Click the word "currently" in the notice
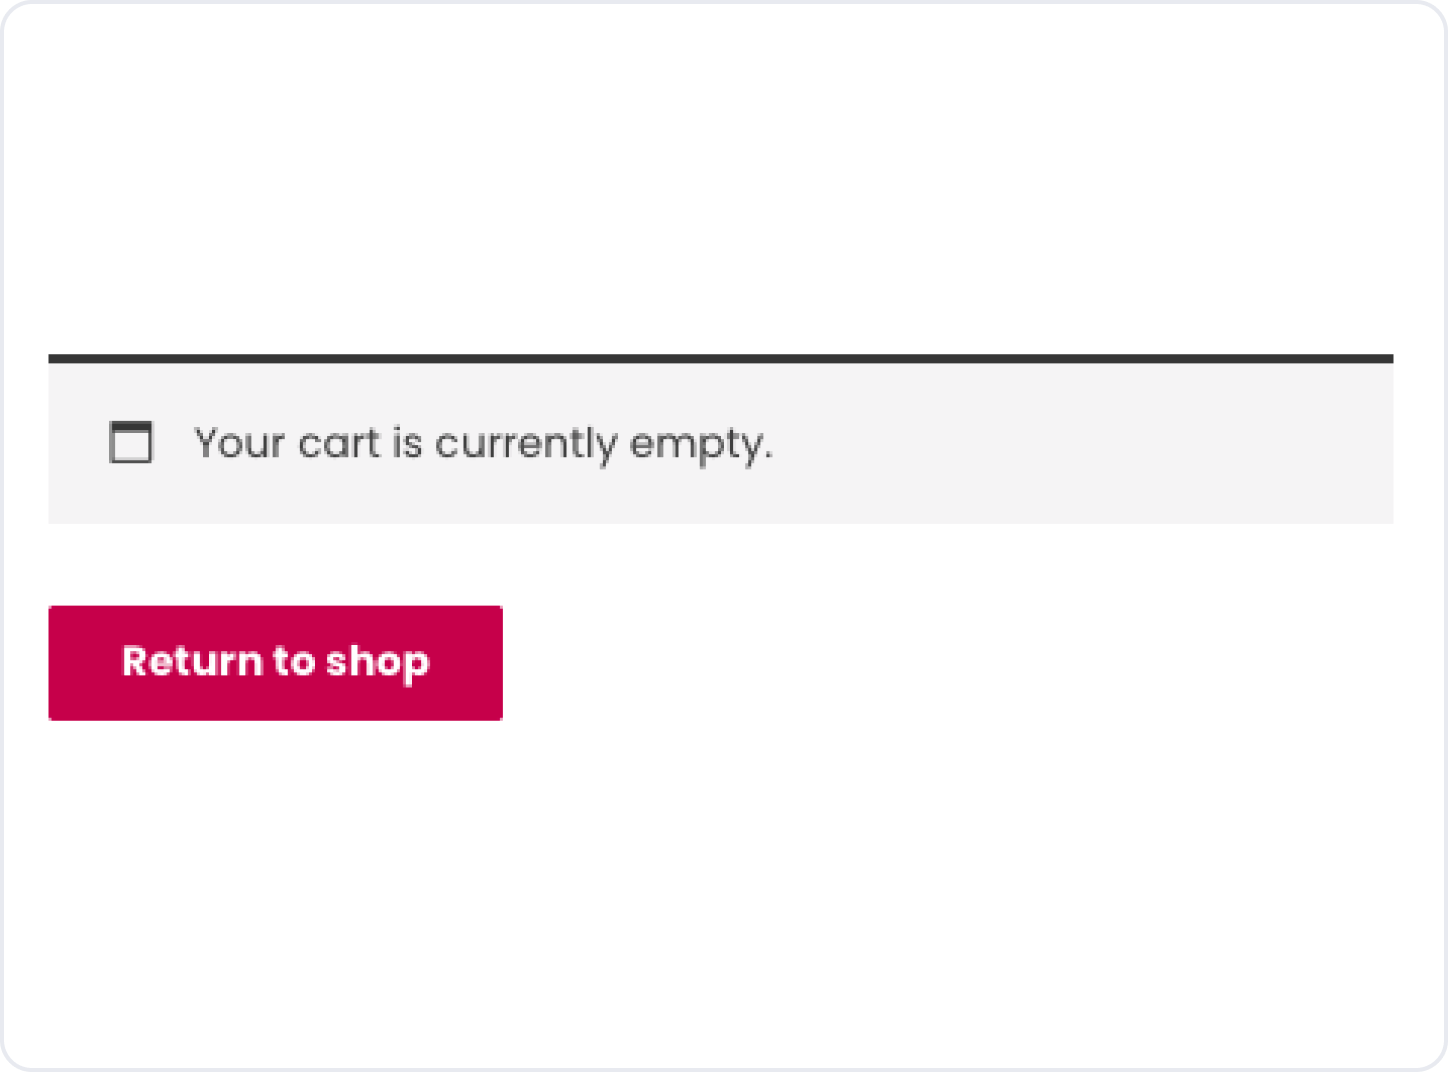 coord(526,443)
